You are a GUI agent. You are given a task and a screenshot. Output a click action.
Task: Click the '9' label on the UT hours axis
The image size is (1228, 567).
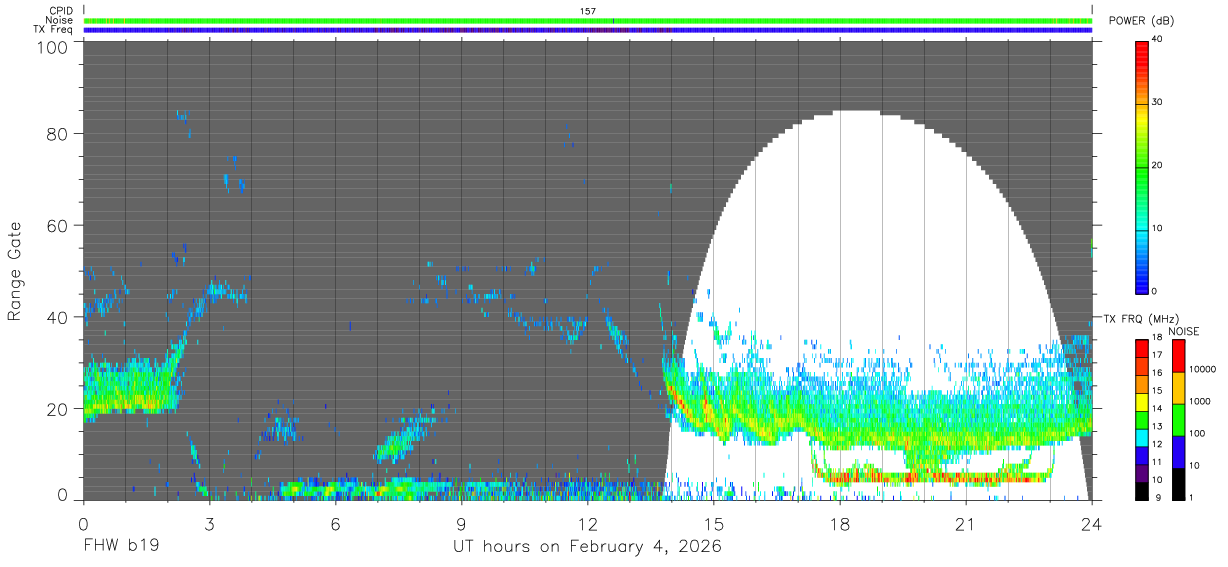click(x=461, y=524)
